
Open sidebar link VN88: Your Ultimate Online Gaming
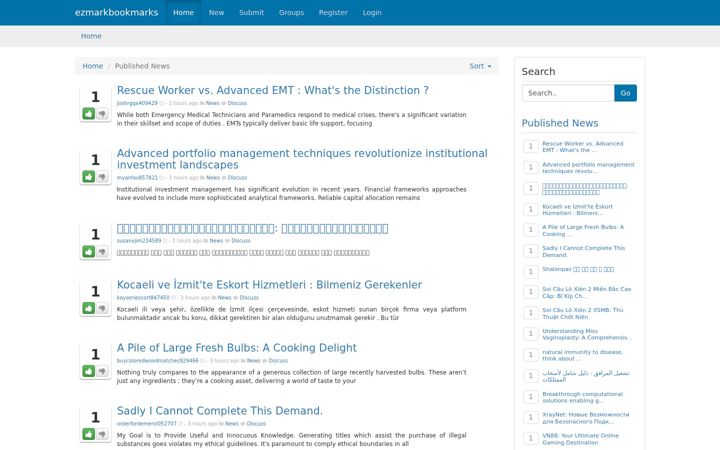(x=580, y=439)
